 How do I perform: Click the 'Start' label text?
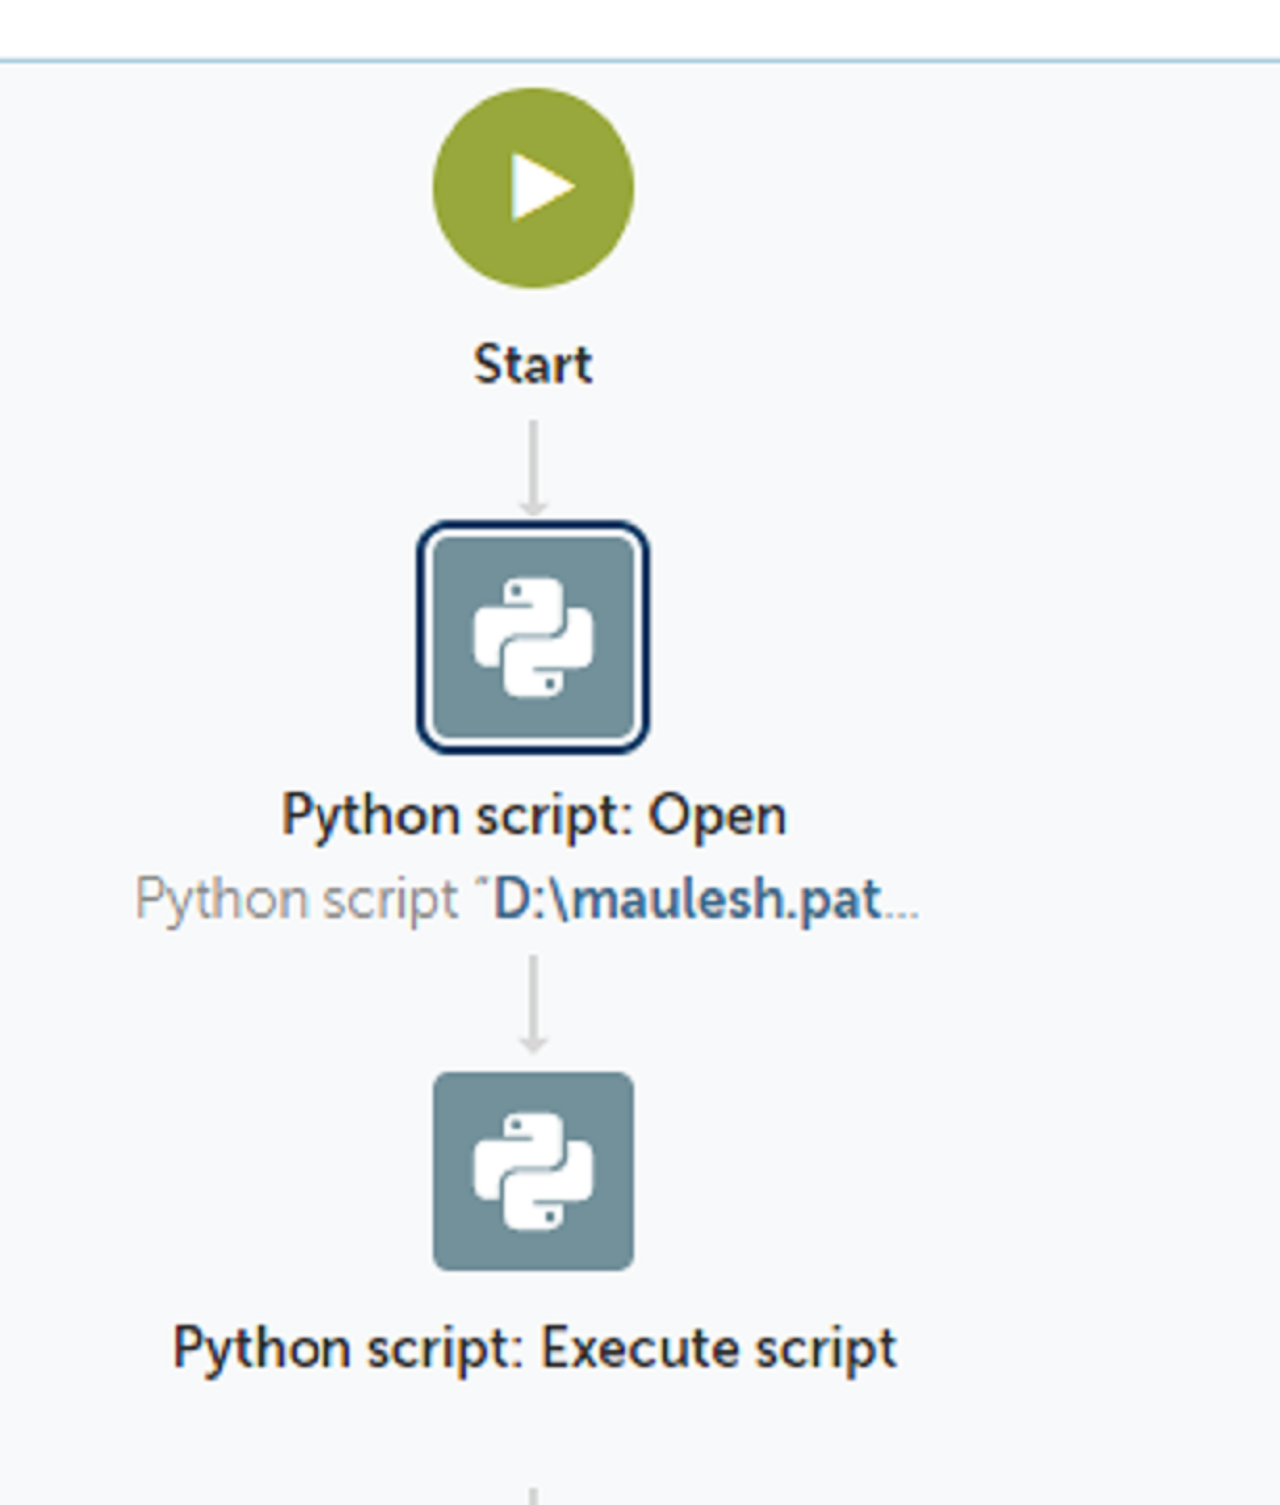click(533, 364)
